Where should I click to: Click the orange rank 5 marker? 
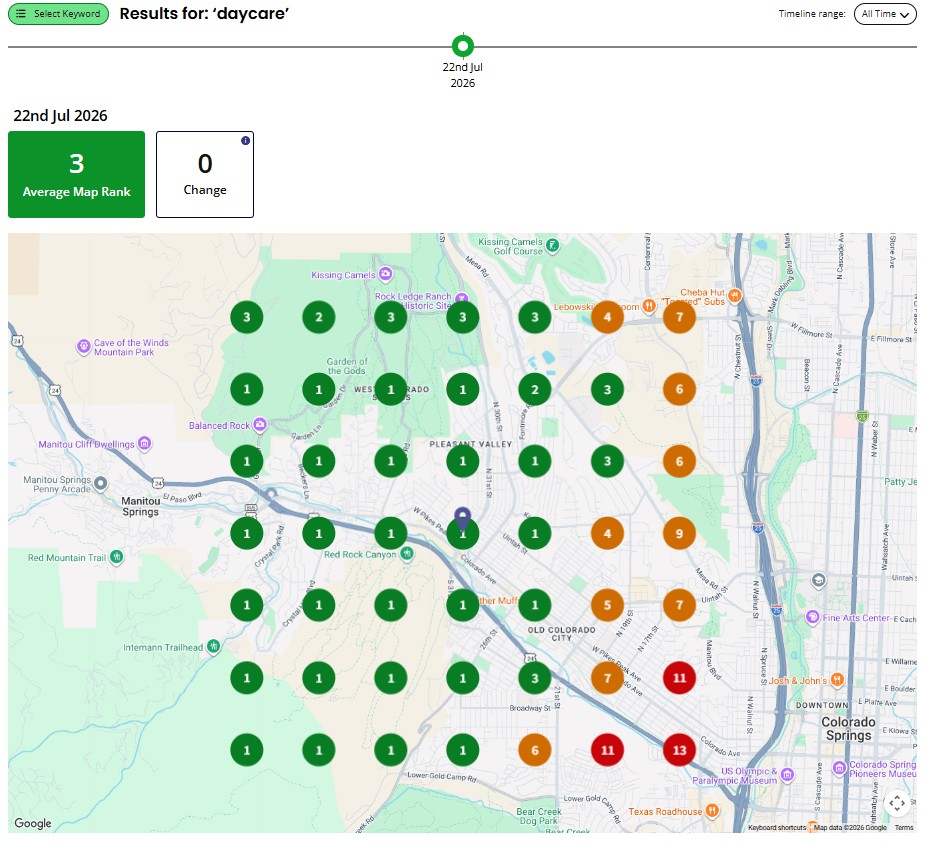pyautogui.click(x=607, y=606)
